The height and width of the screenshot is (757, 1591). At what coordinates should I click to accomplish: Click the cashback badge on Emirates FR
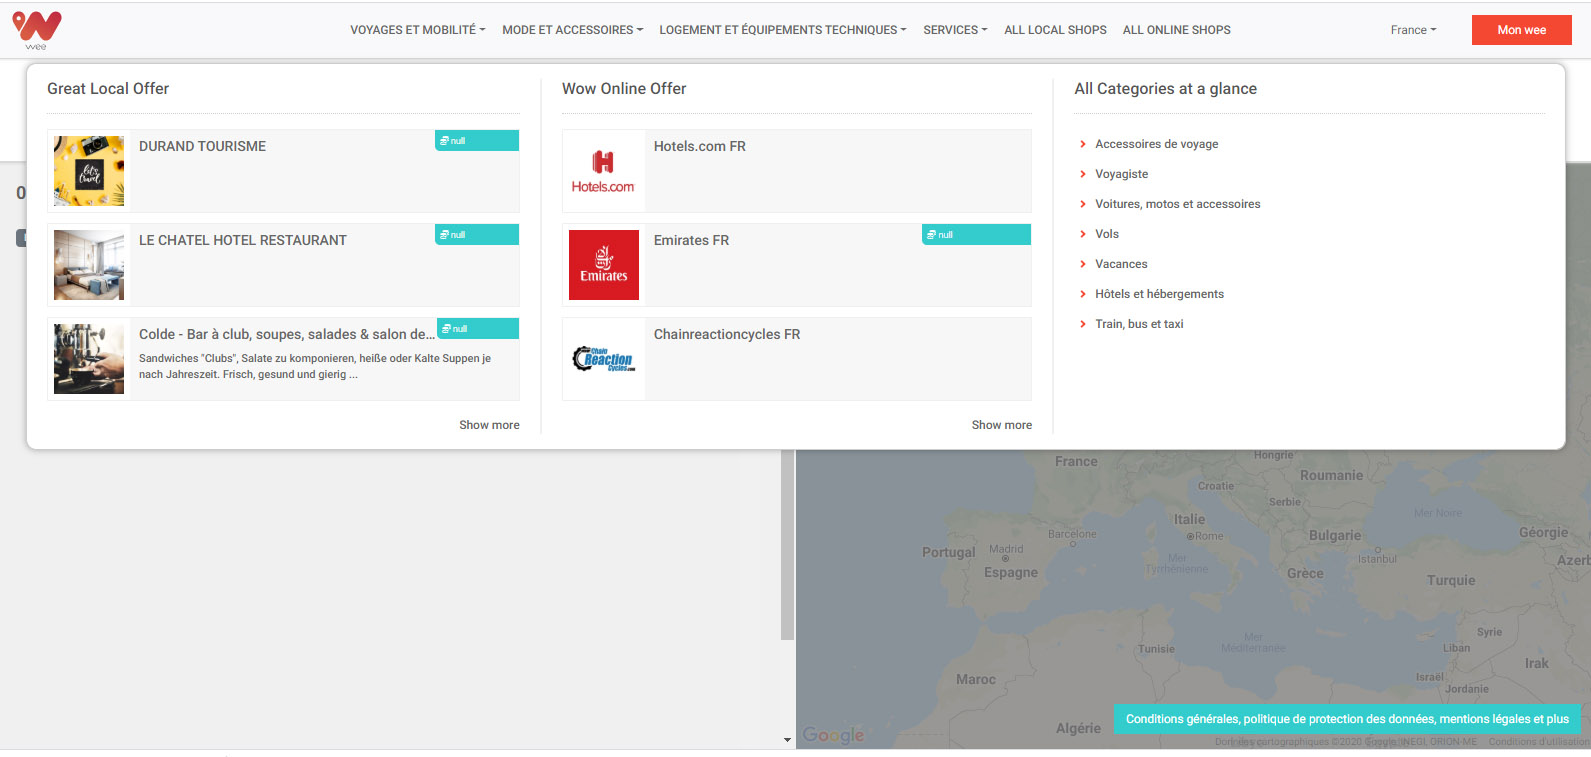(975, 235)
